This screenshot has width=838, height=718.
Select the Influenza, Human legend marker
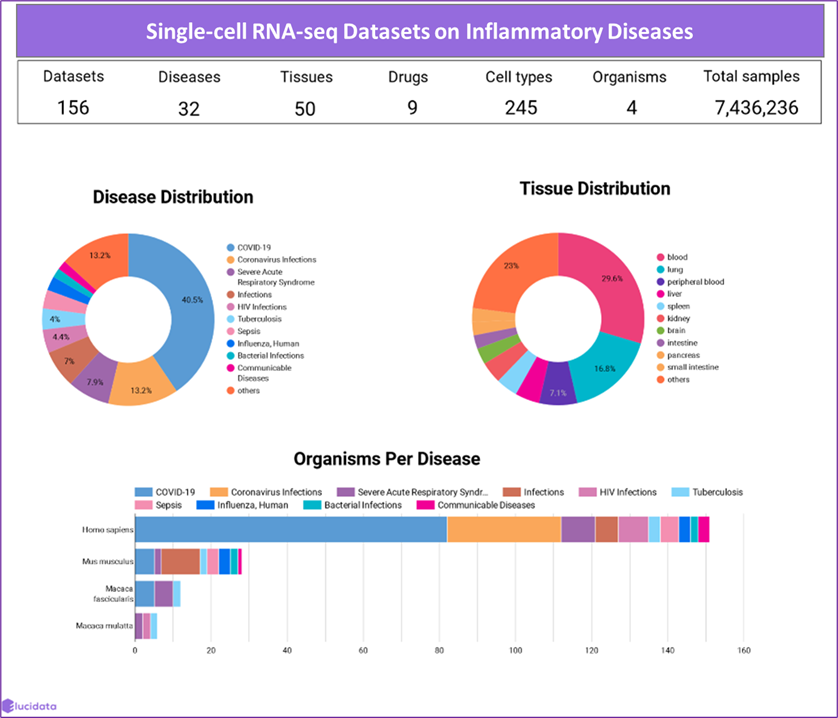pyautogui.click(x=230, y=344)
